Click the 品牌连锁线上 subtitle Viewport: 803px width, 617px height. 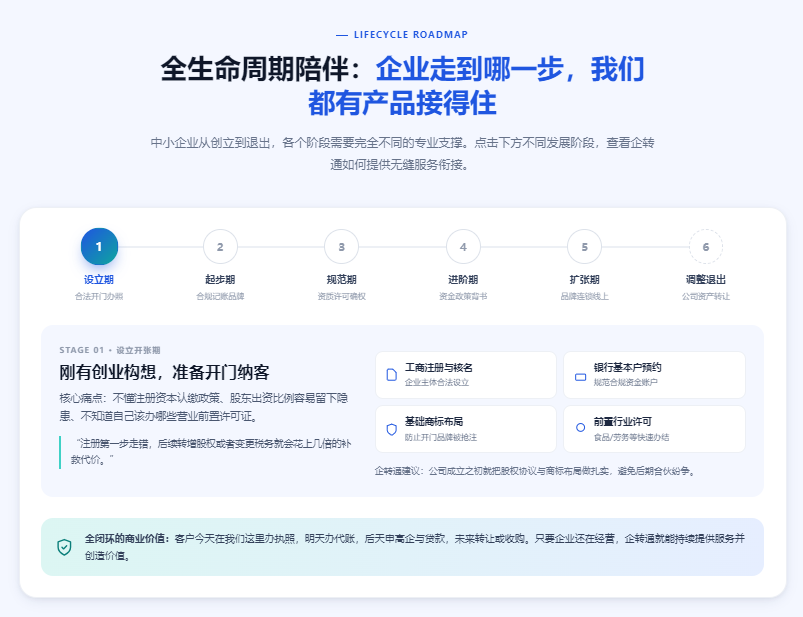(584, 296)
